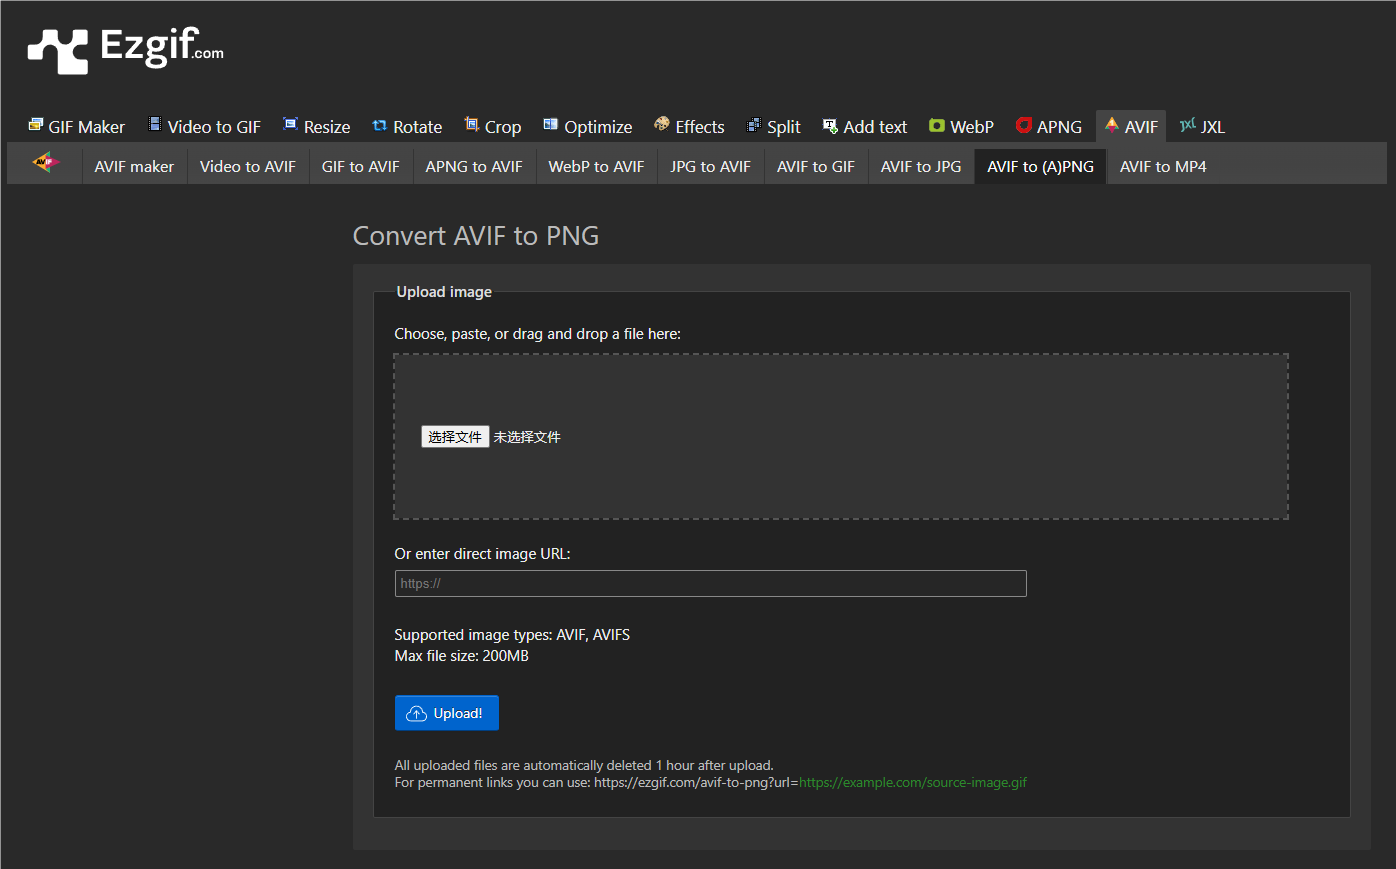
Task: Open the Add text tool
Action: pyautogui.click(x=865, y=127)
